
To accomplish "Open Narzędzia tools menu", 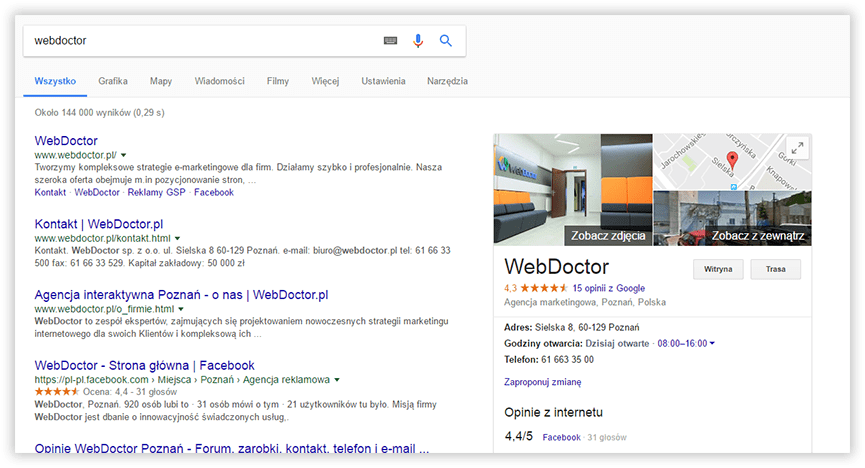I will point(447,81).
